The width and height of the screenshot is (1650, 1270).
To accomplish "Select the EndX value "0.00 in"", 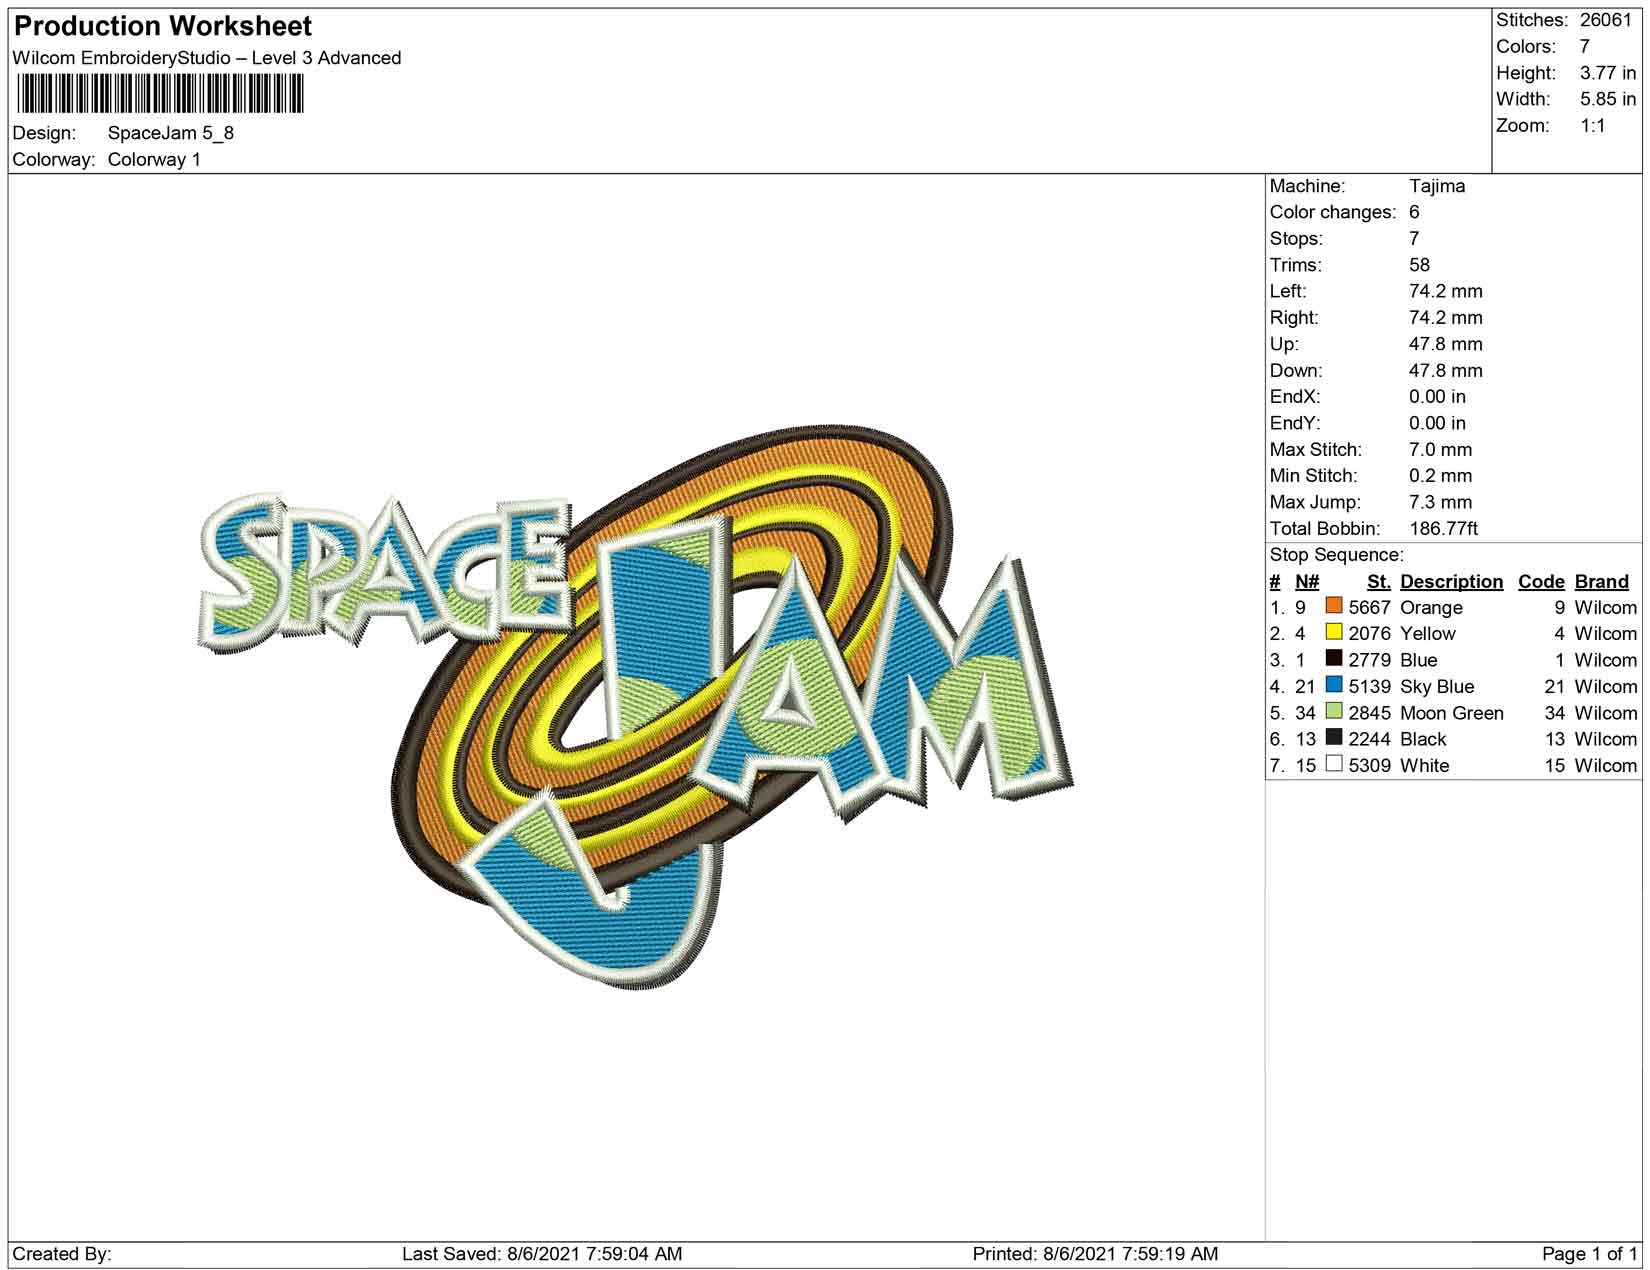I will (1438, 397).
